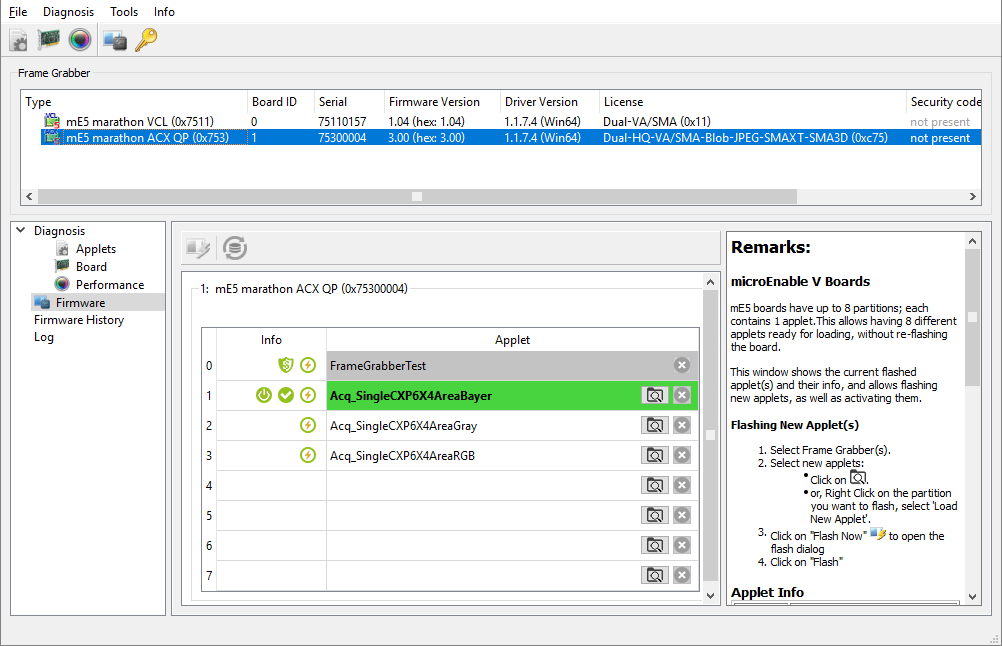
Task: Remove applet from partition 2 AreaGray
Action: pyautogui.click(x=682, y=425)
